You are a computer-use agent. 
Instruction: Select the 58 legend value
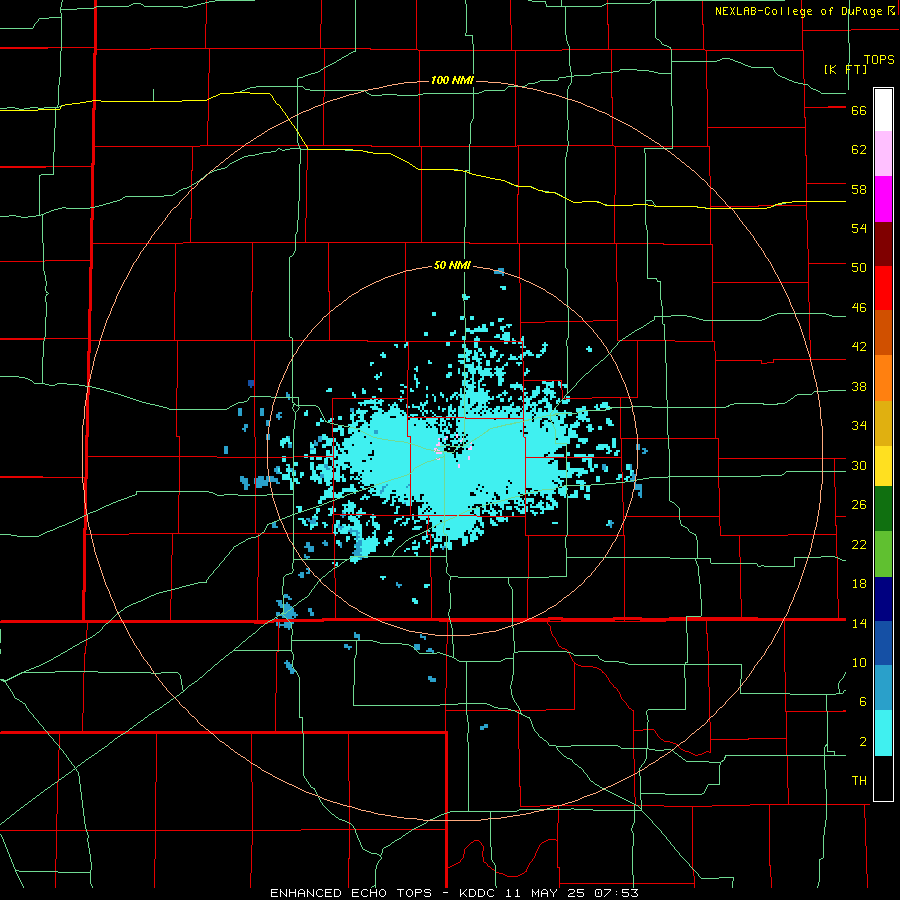pos(859,189)
